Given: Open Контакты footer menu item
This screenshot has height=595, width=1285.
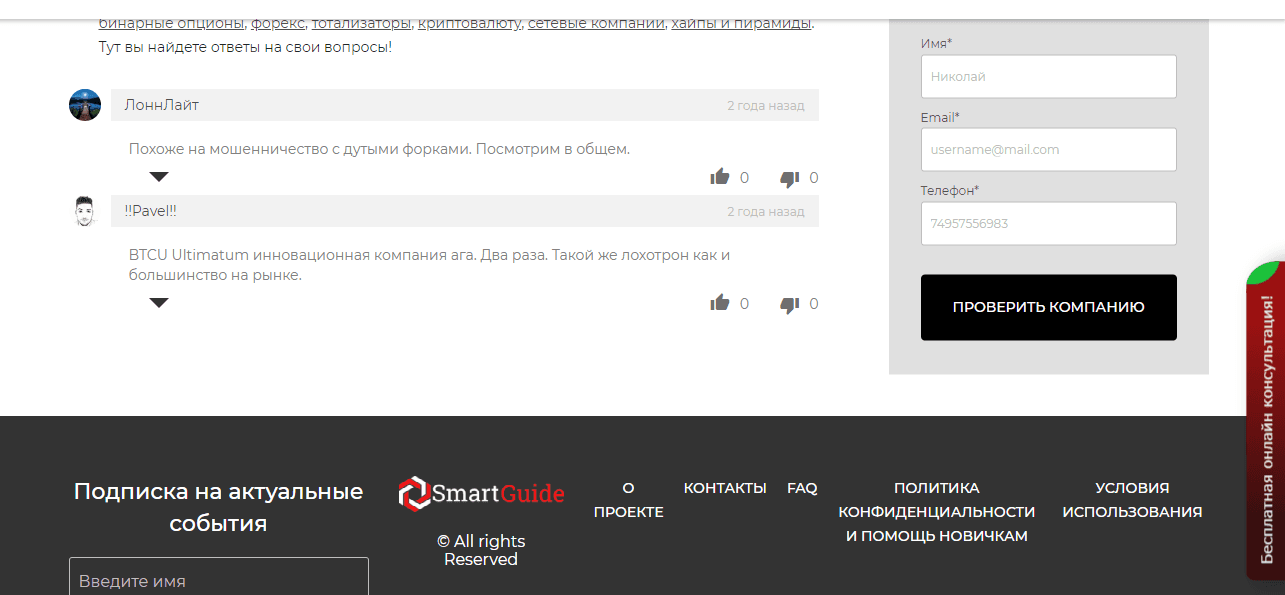Looking at the screenshot, I should (725, 488).
